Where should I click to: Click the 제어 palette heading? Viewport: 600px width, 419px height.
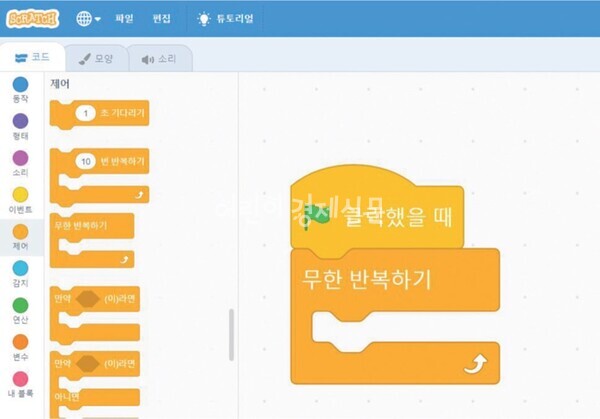coord(60,84)
